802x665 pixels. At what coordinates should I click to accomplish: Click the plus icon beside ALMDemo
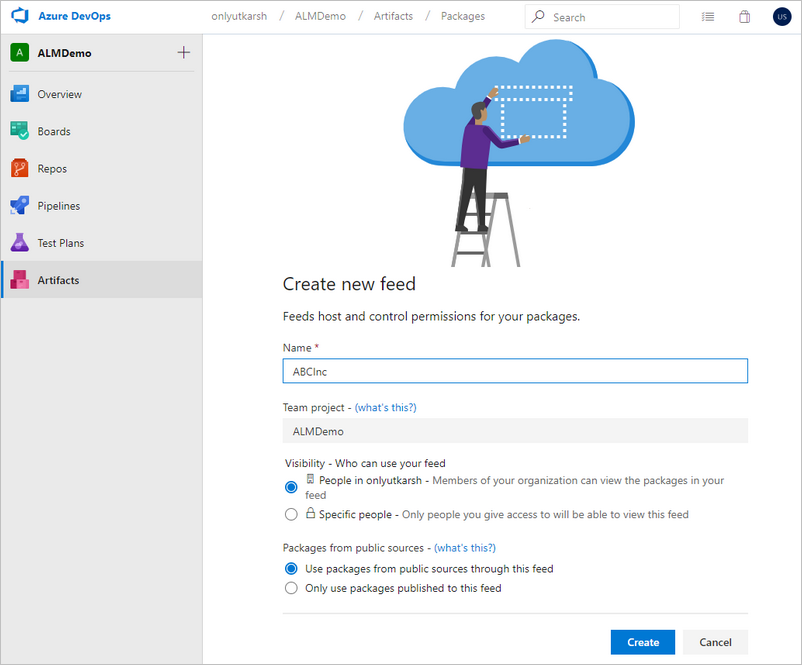(x=183, y=53)
